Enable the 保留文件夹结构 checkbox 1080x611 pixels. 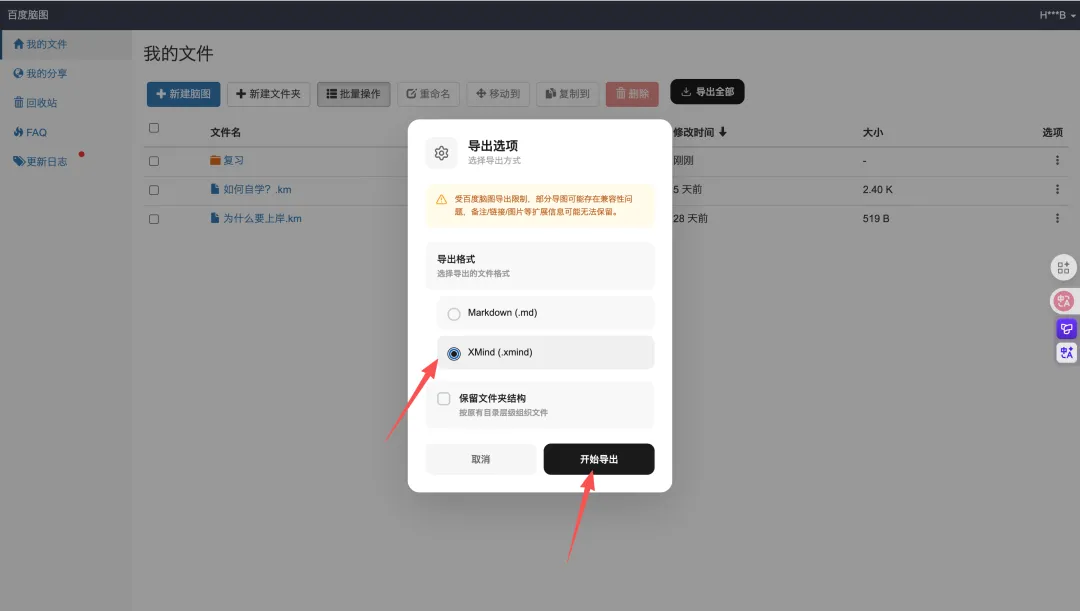444,399
